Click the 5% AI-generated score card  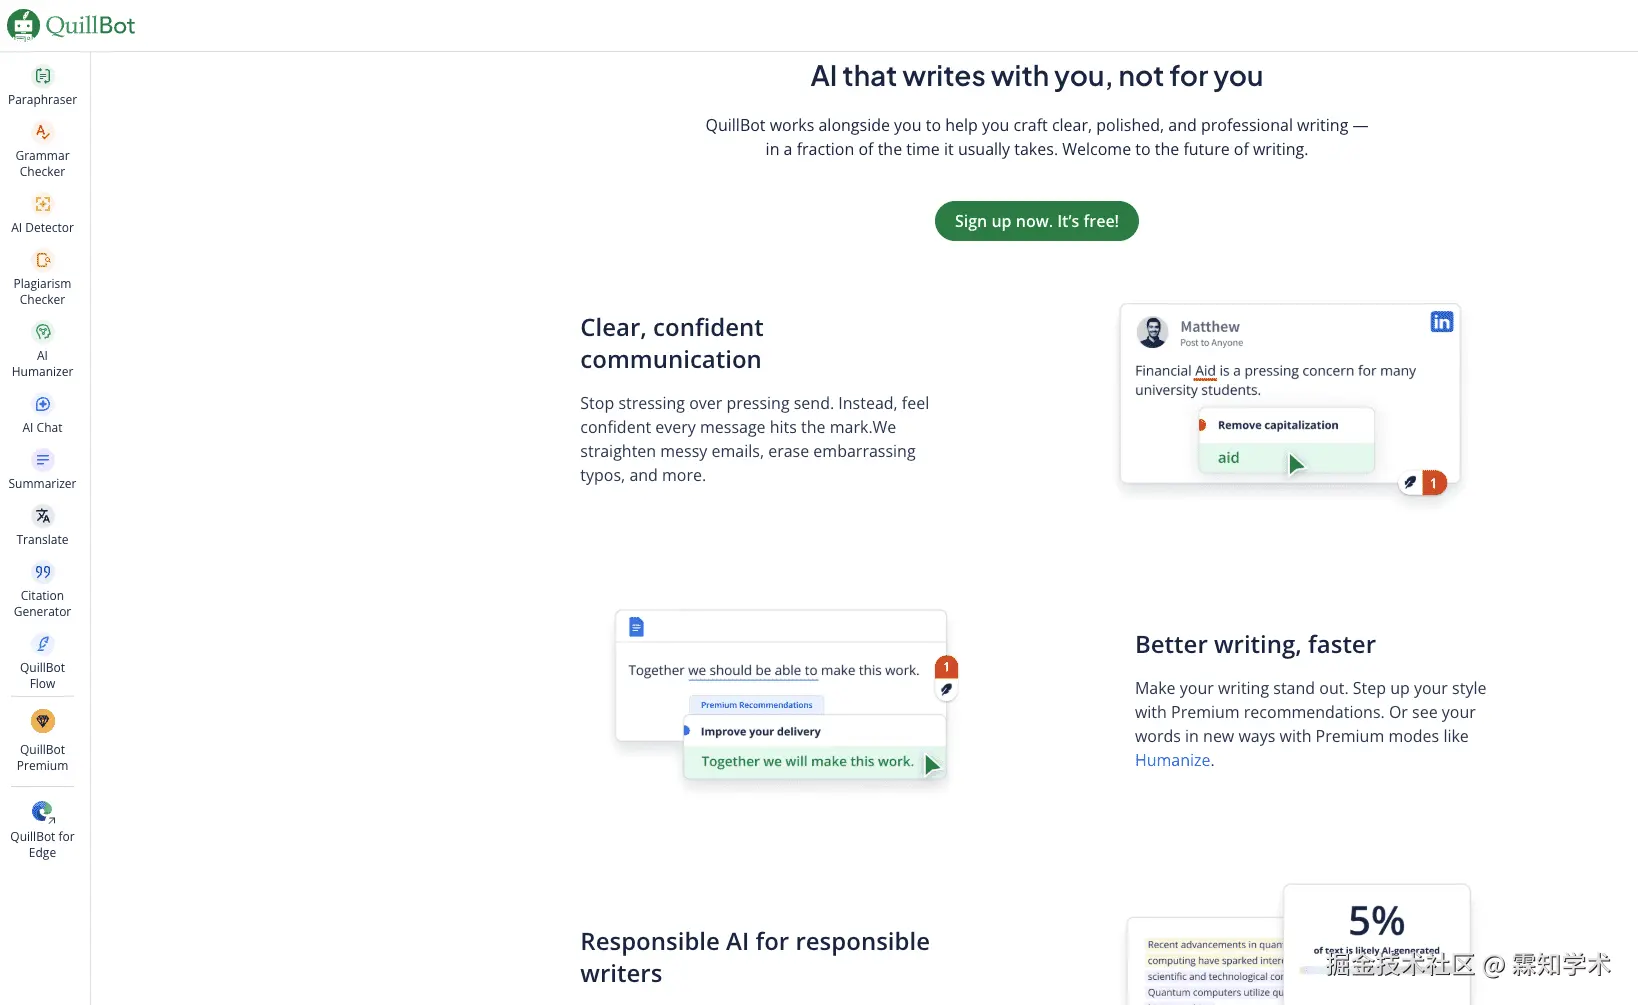pos(1376,930)
